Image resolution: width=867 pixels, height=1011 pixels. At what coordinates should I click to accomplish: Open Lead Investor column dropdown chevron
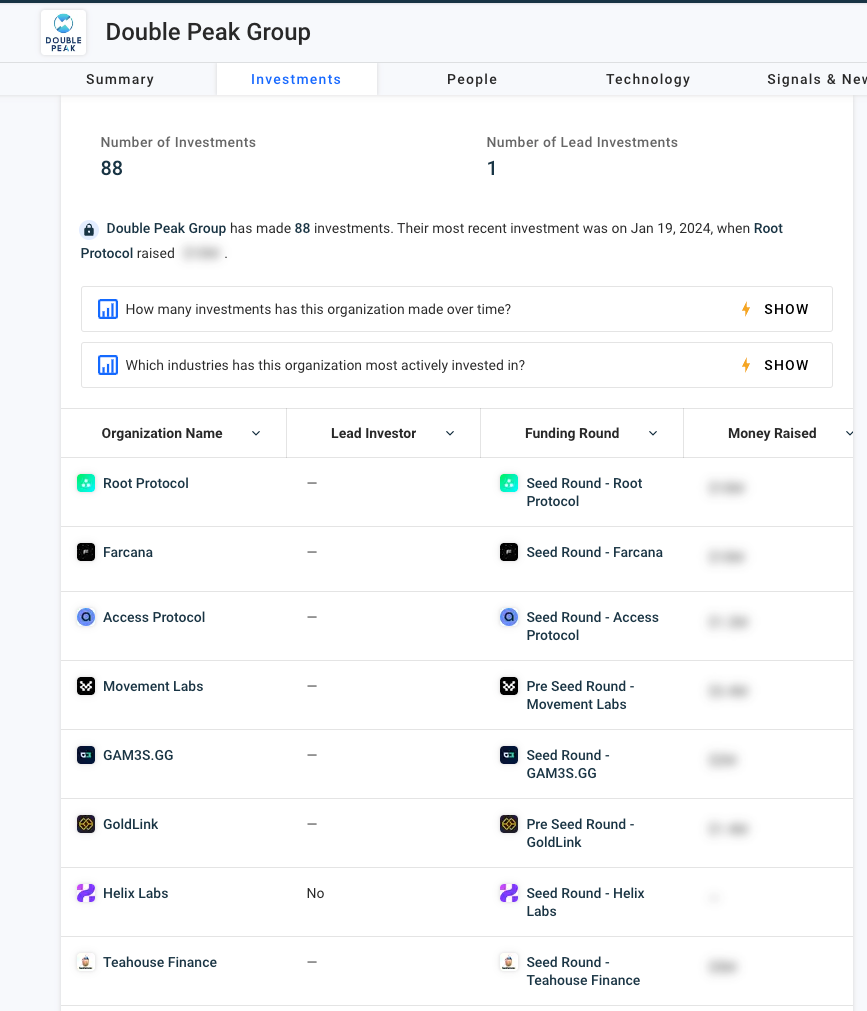pos(450,433)
